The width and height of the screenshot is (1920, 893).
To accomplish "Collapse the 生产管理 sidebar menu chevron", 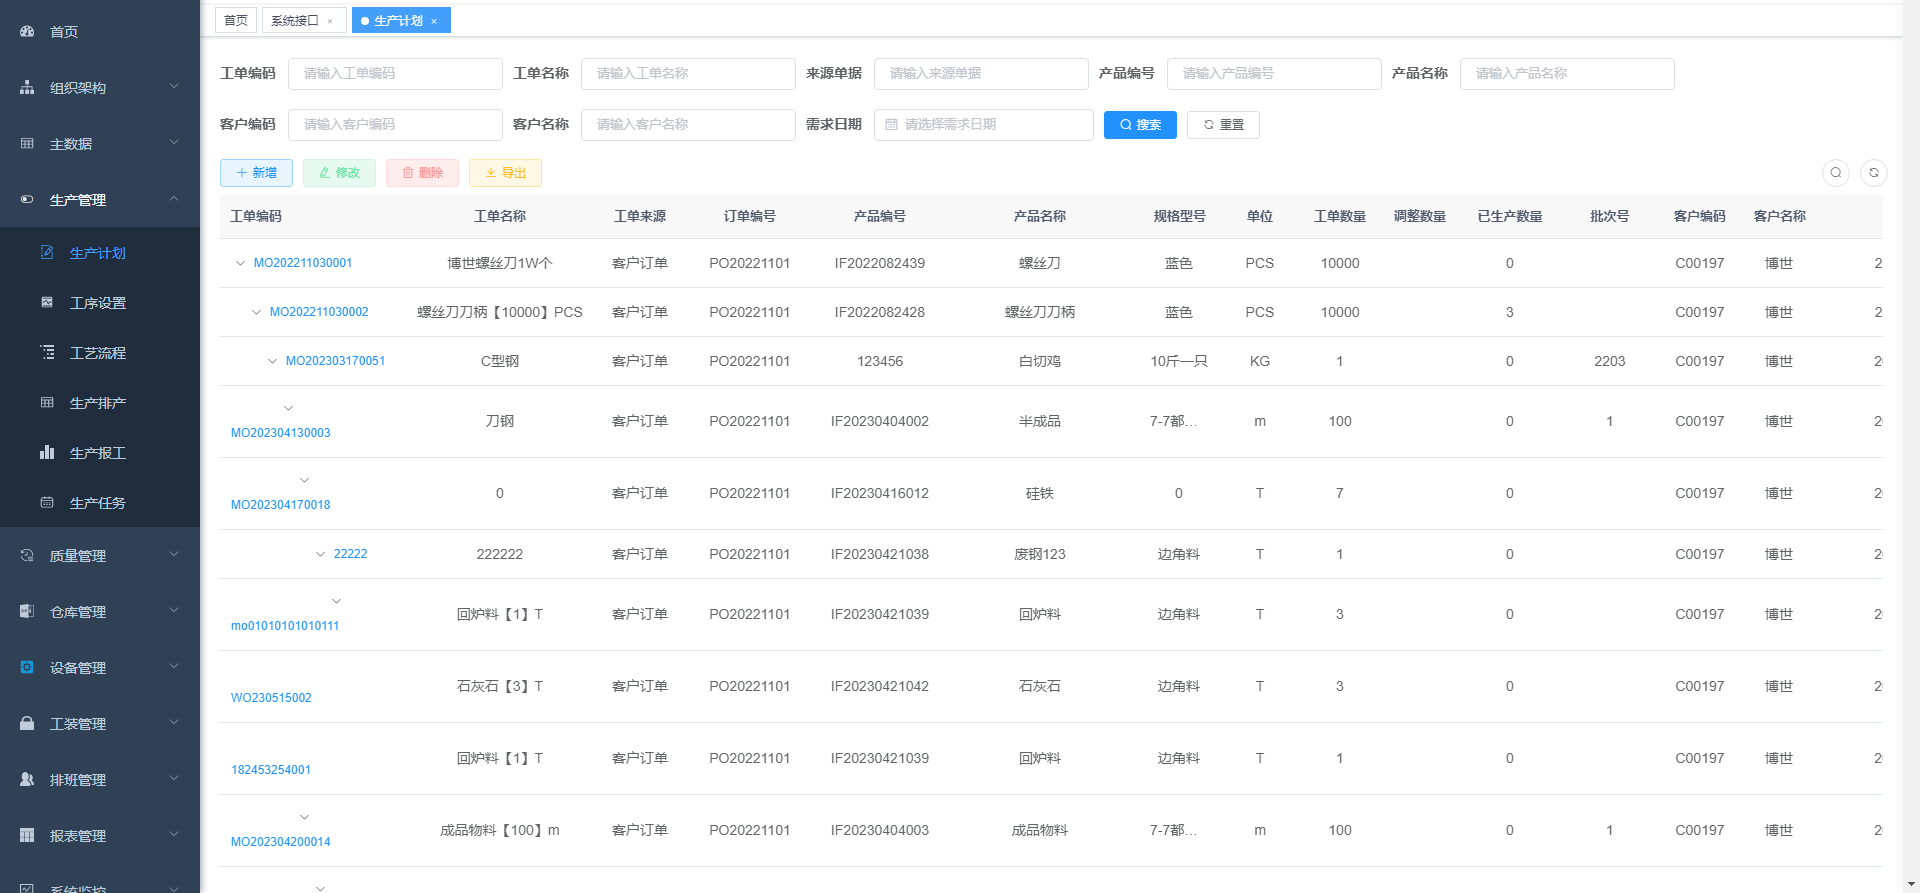I will pos(174,199).
